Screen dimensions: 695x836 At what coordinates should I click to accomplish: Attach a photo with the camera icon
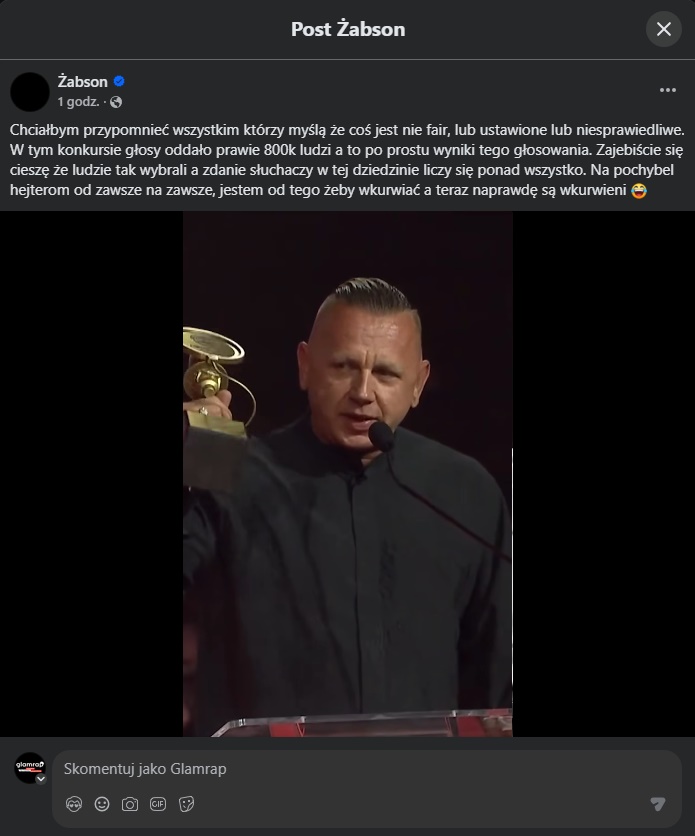tap(130, 804)
